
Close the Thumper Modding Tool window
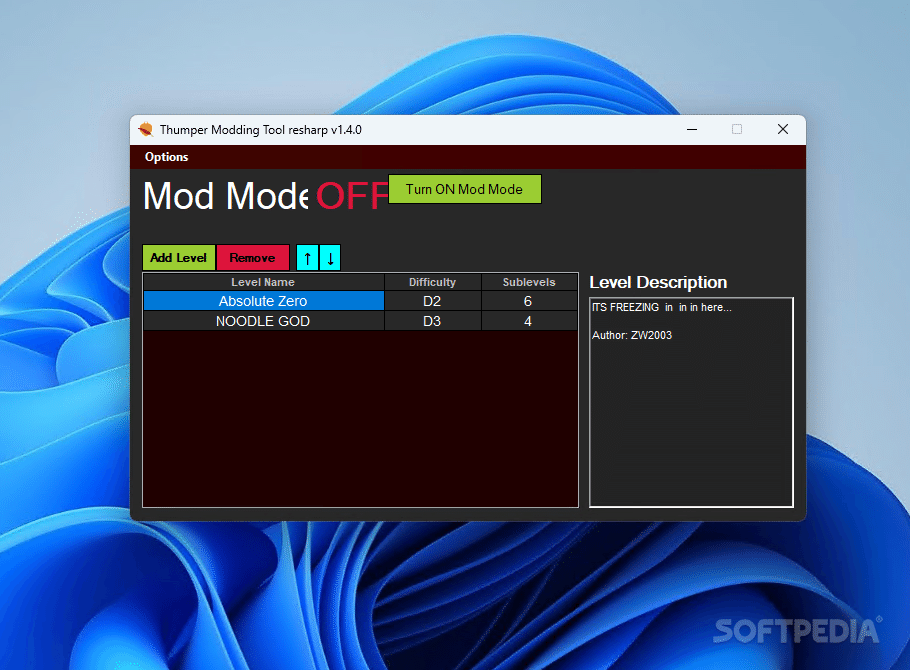click(783, 129)
